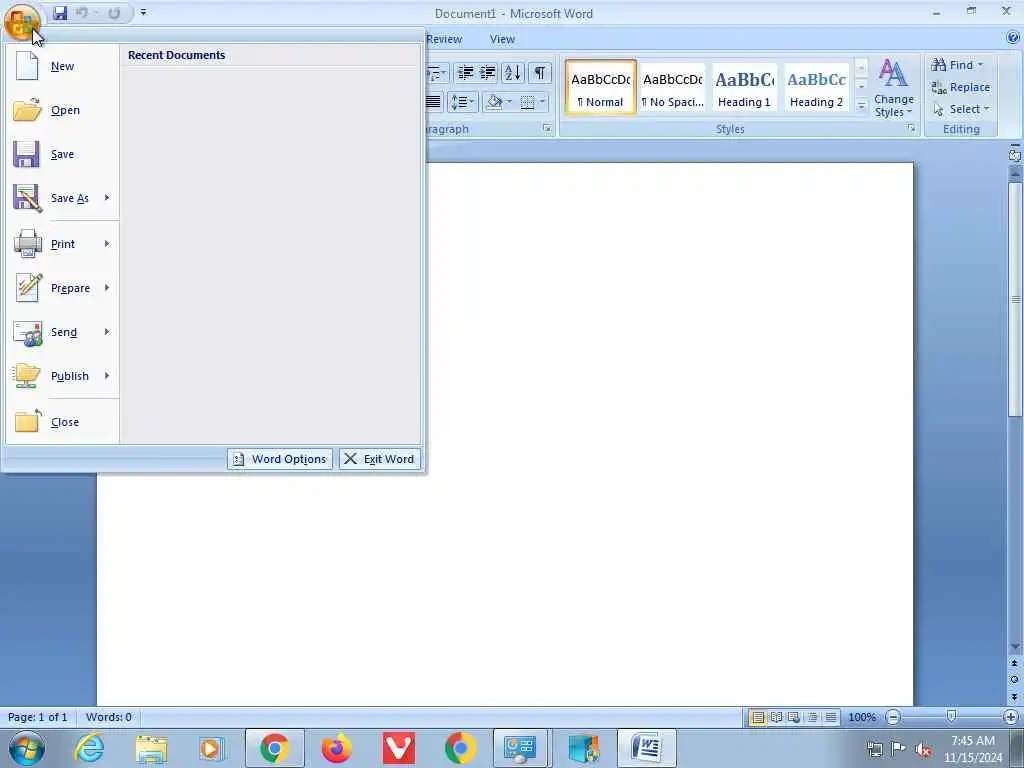Screen dimensions: 1024x768
Task: Click the zoom slider handle
Action: click(952, 717)
